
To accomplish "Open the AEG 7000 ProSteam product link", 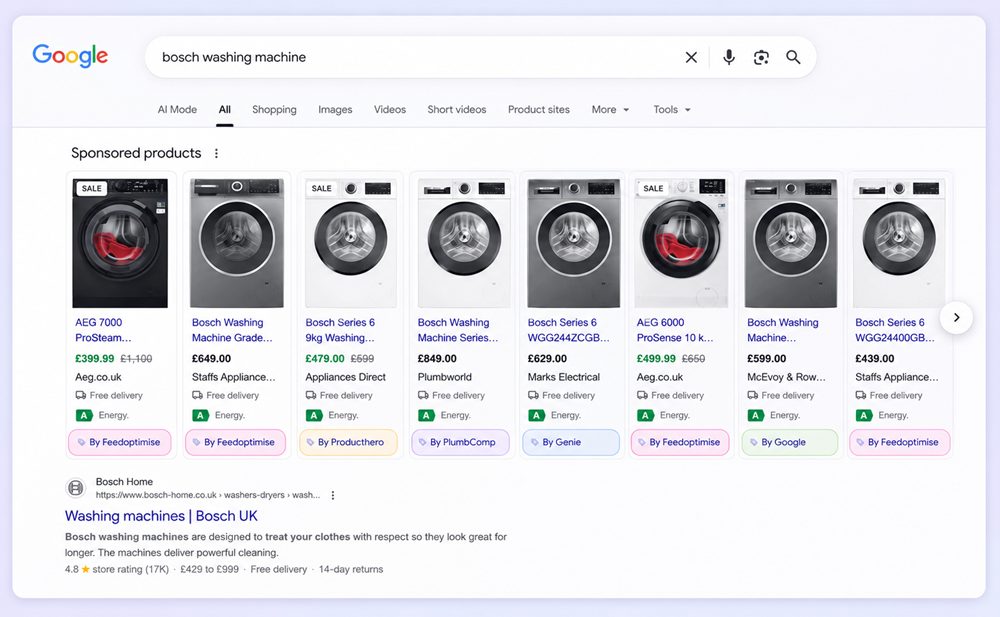I will tap(103, 330).
